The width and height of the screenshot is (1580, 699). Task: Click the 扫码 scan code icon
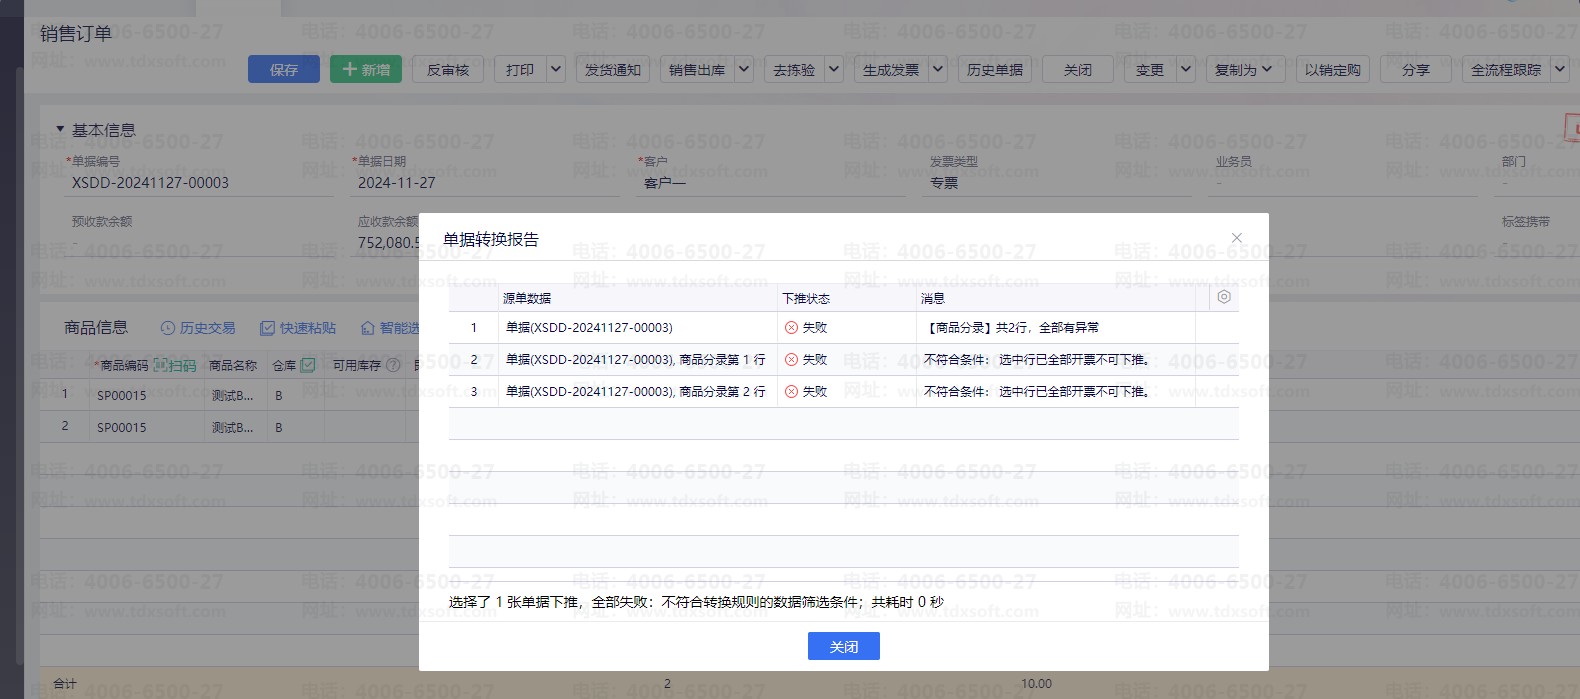pos(161,366)
